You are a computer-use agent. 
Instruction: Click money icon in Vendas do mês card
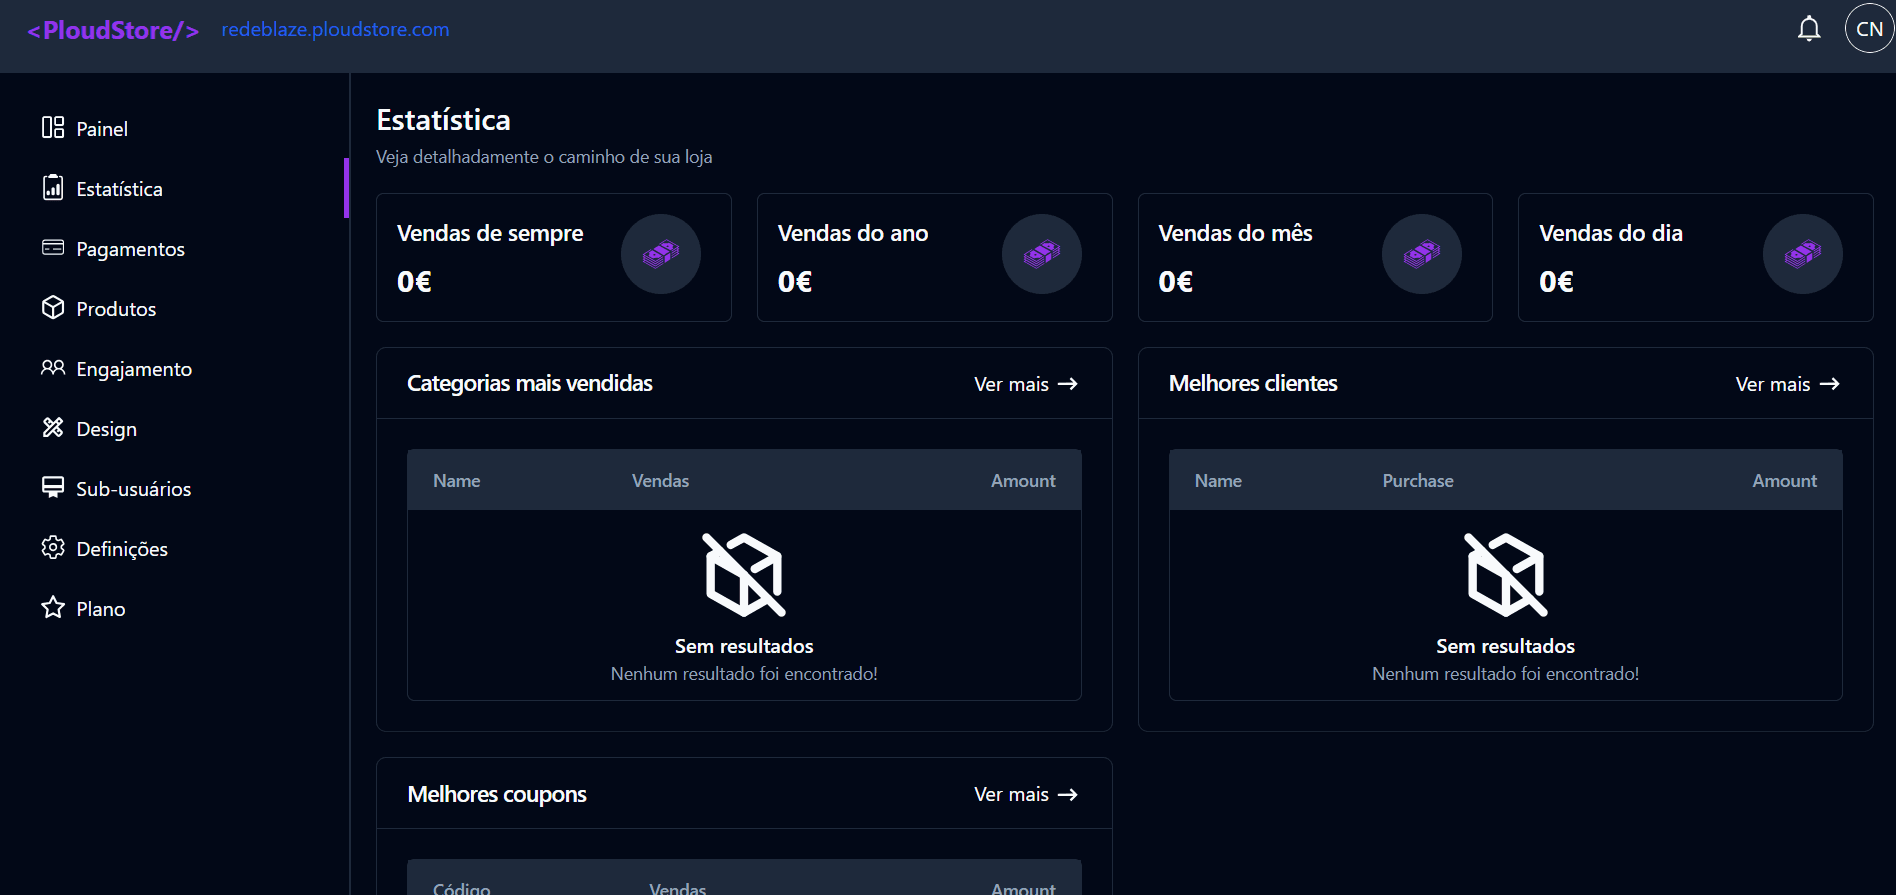tap(1422, 254)
